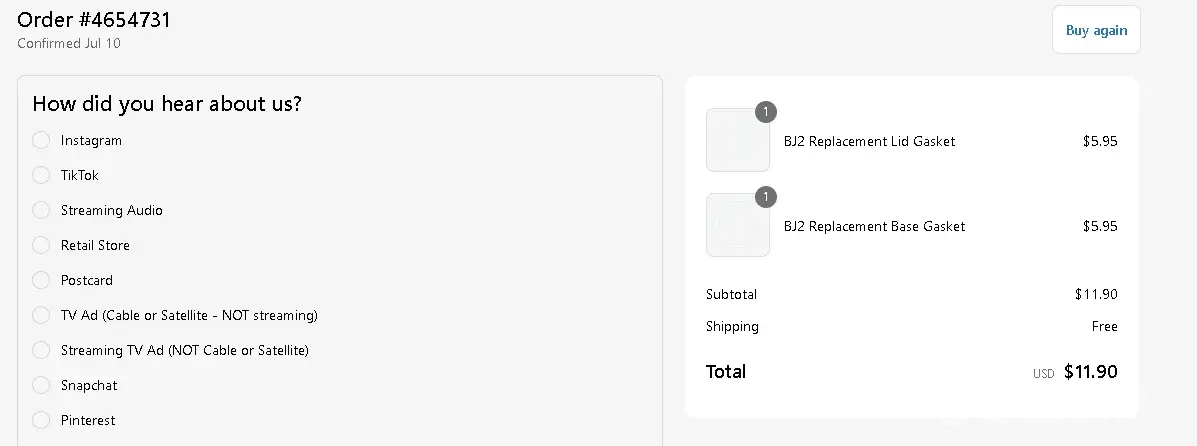Click the Buy again button
The image size is (1197, 446).
coord(1096,30)
